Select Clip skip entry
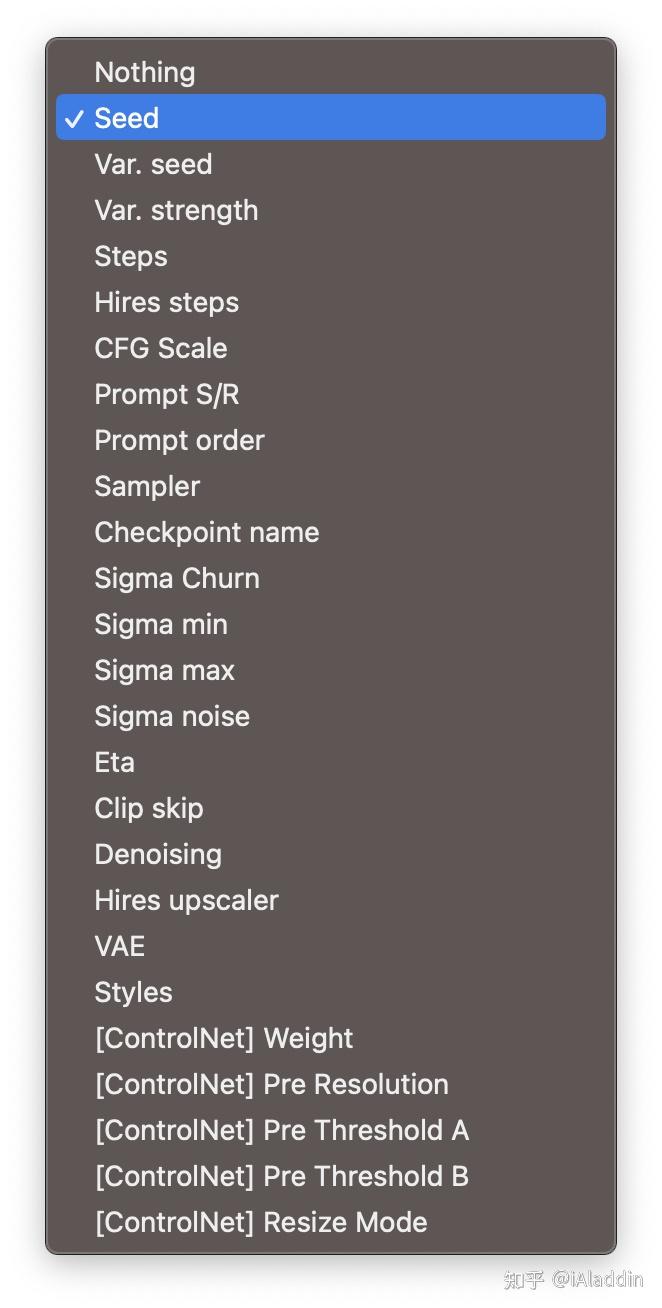This screenshot has width=662, height=1308. tap(149, 808)
